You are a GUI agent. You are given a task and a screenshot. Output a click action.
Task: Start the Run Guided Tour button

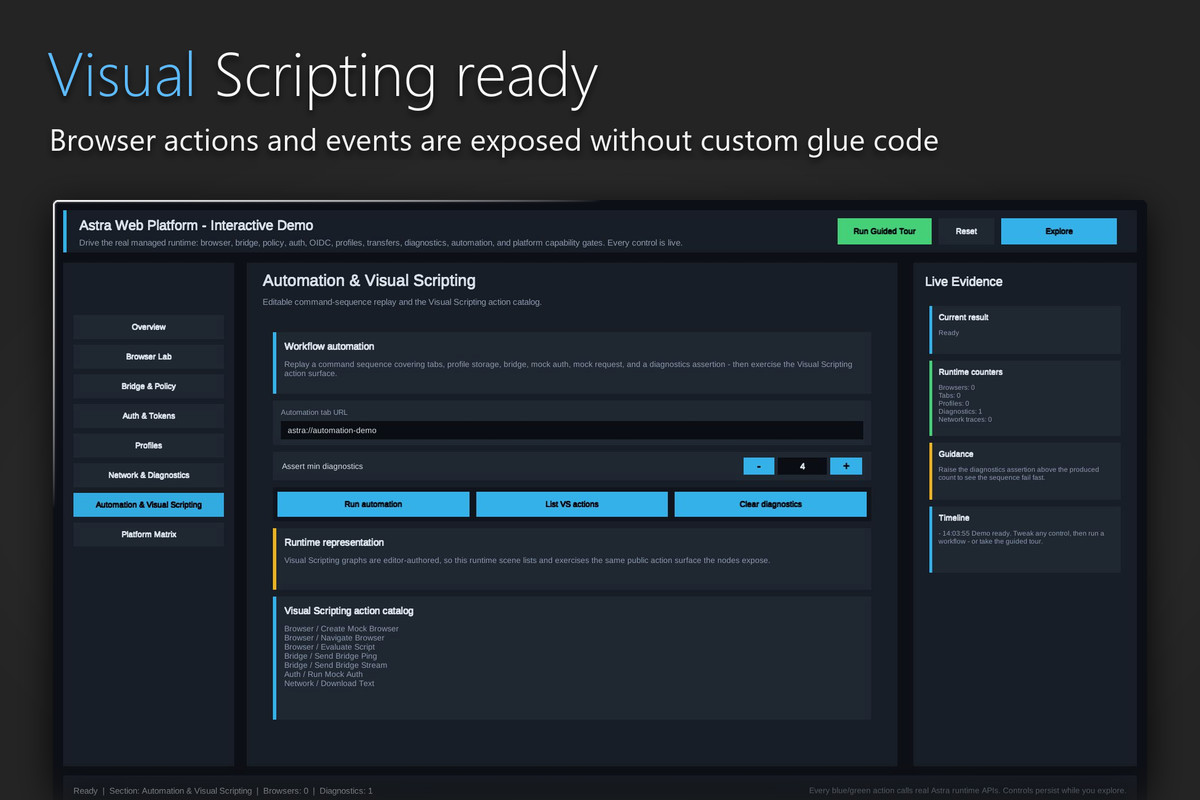[884, 231]
